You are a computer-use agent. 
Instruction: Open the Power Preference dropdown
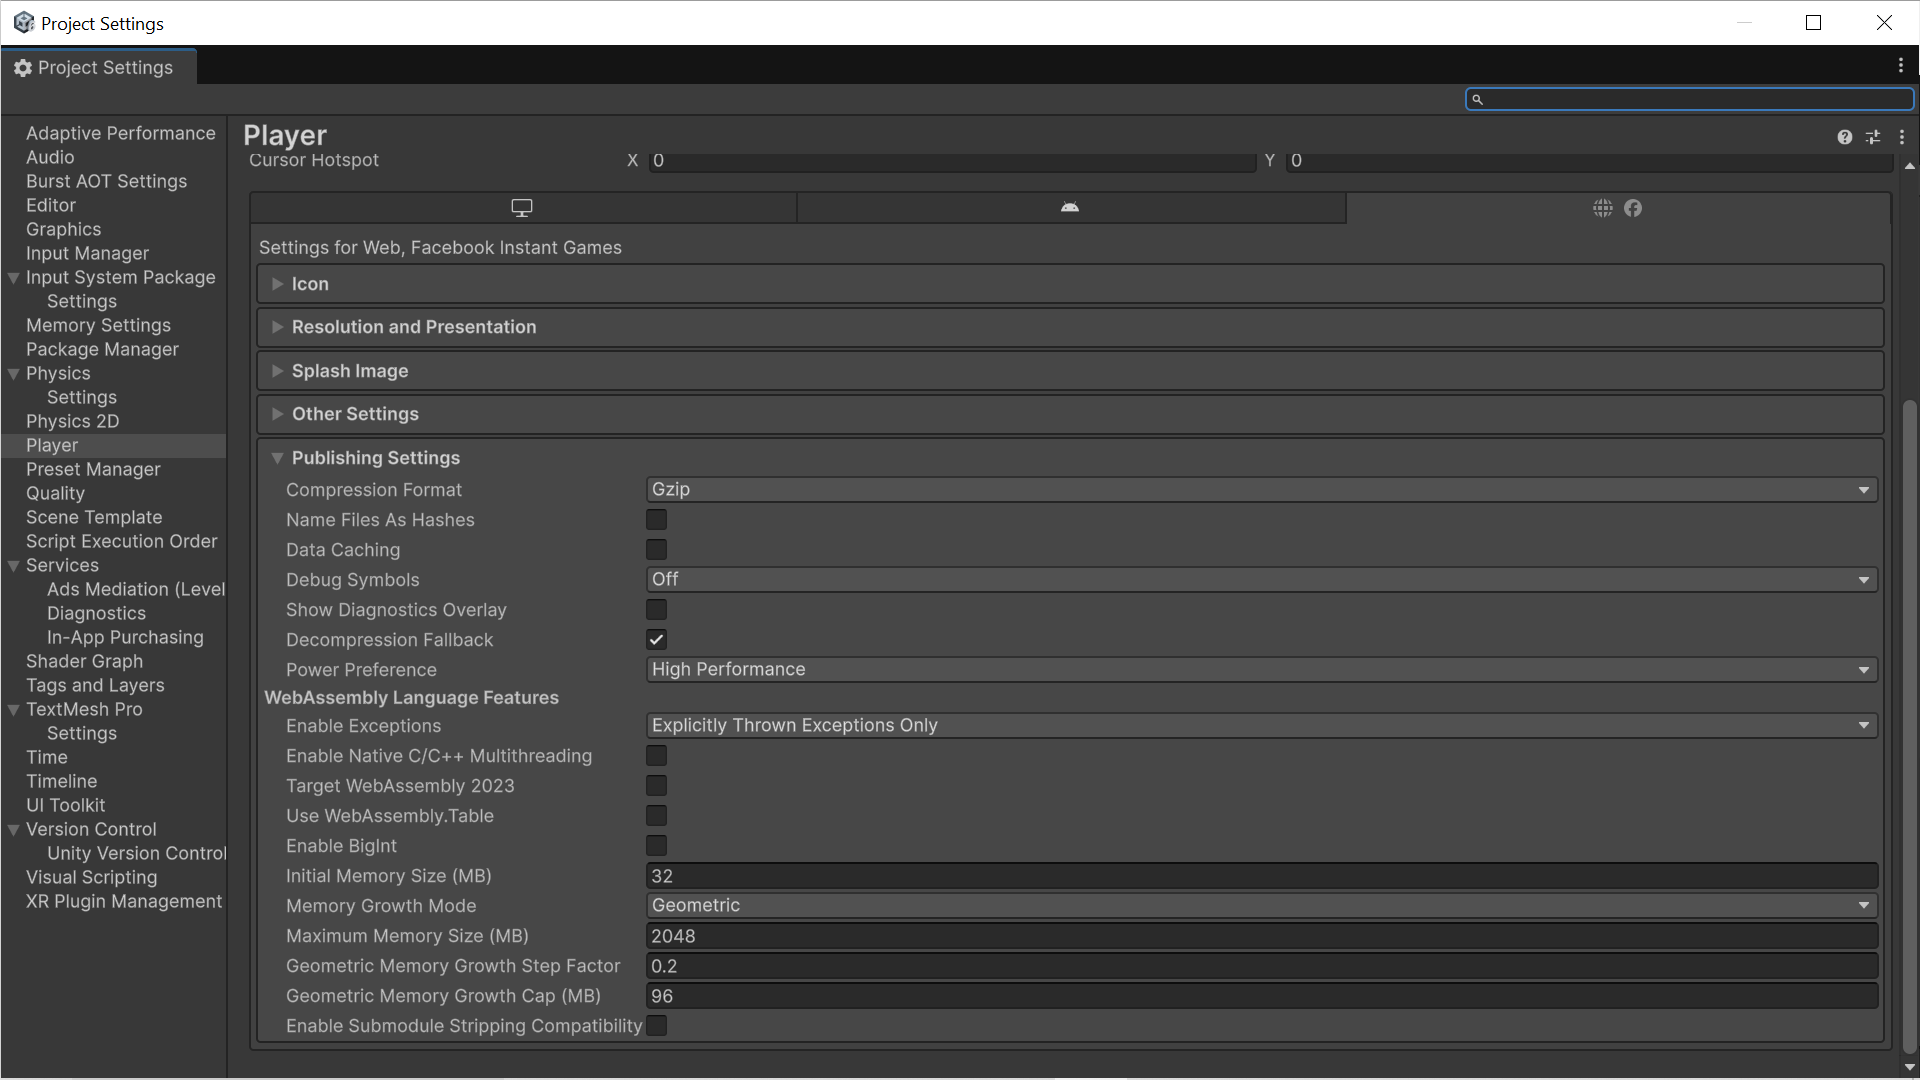click(x=1261, y=670)
